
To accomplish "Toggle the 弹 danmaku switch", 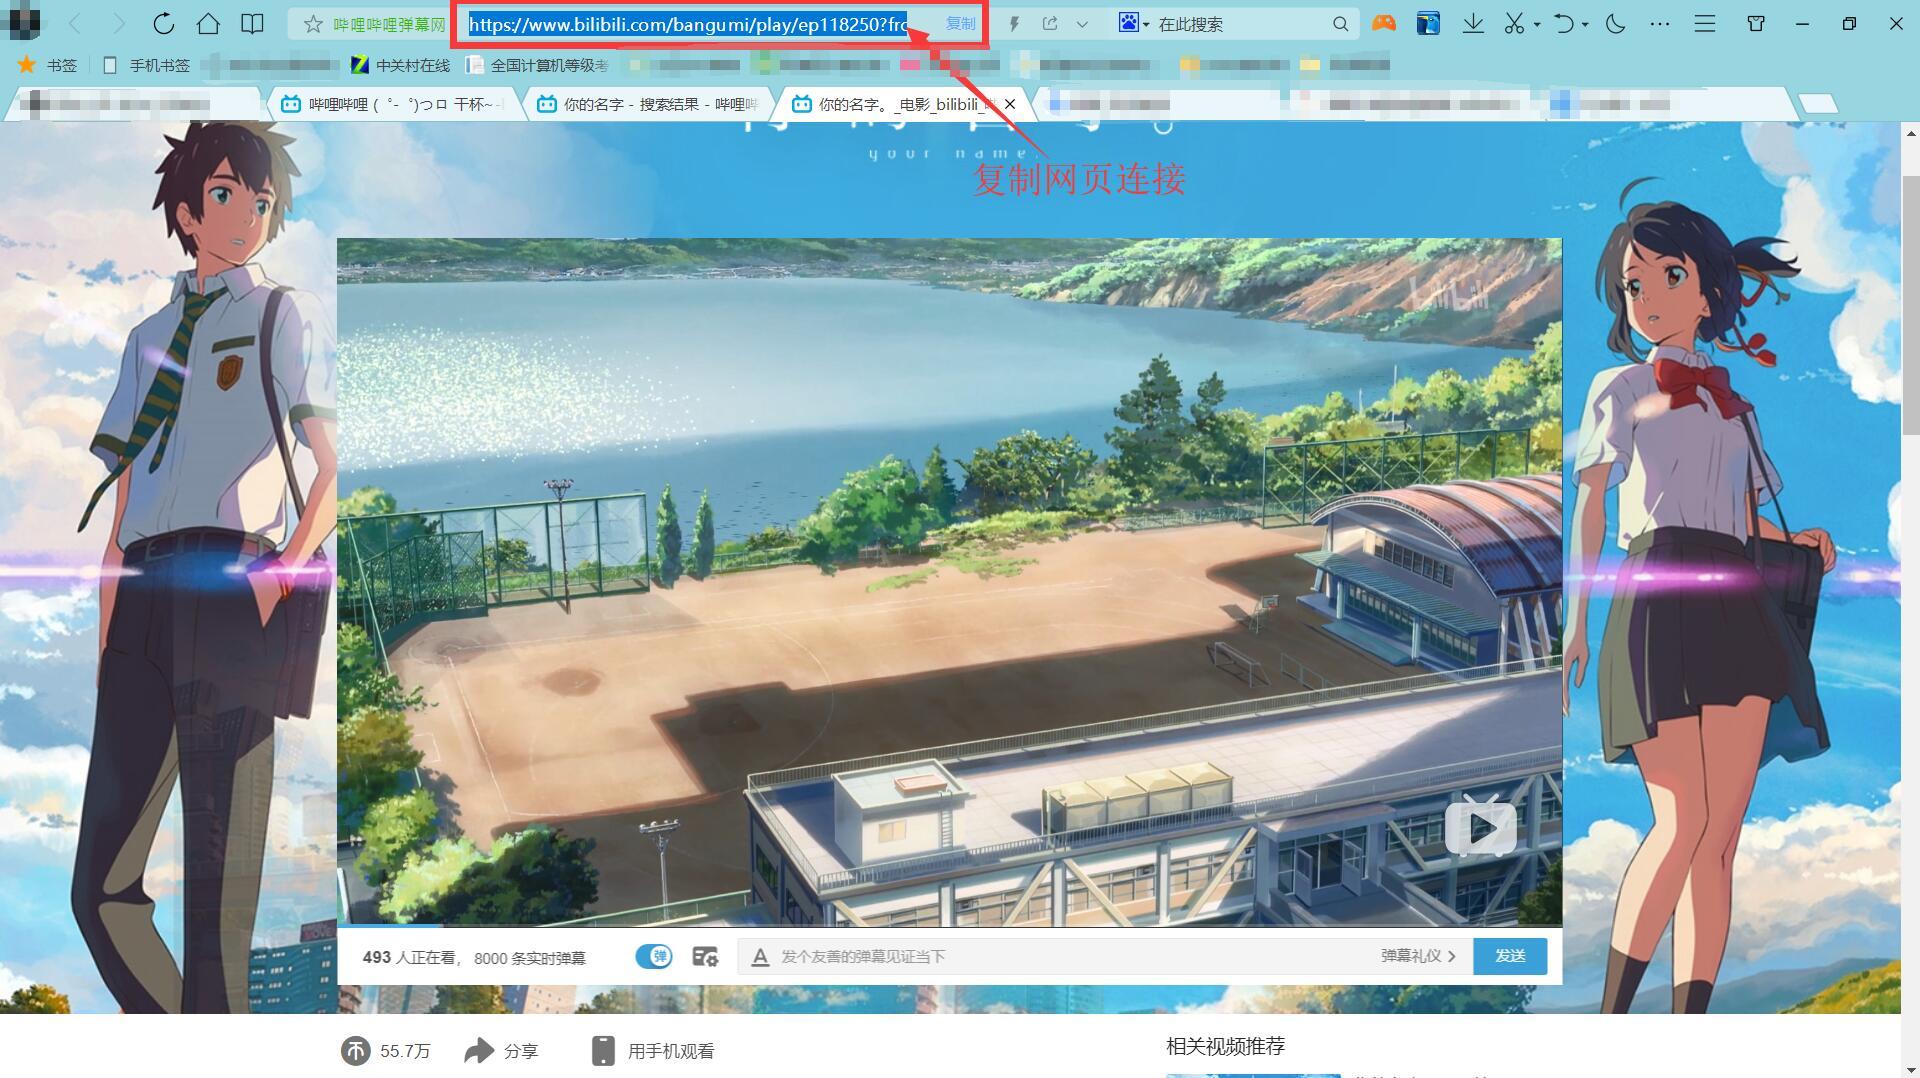I will click(x=654, y=957).
